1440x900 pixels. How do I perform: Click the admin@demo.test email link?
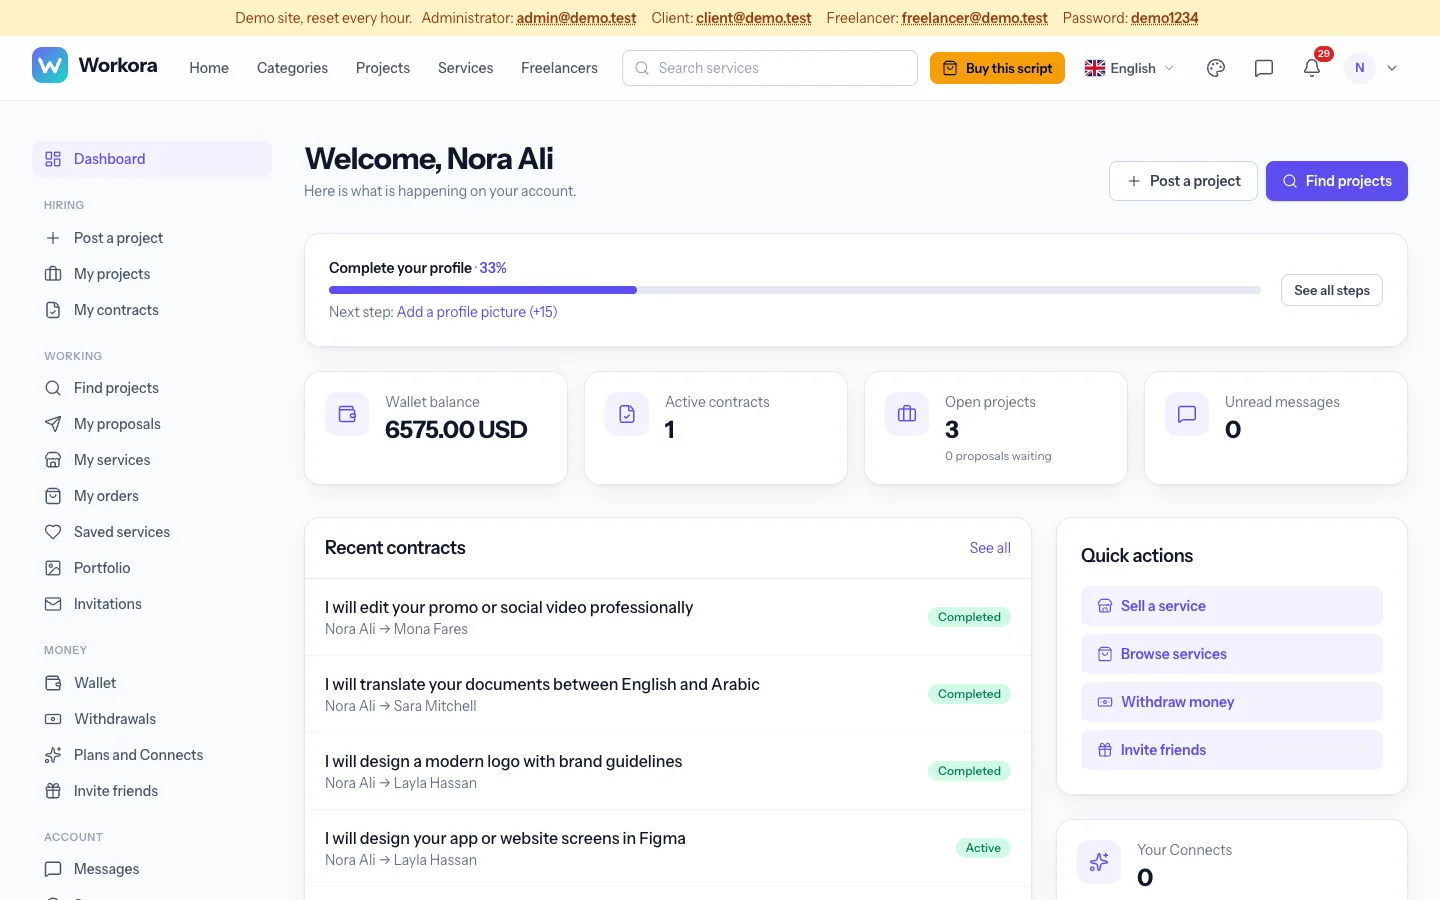(x=576, y=18)
